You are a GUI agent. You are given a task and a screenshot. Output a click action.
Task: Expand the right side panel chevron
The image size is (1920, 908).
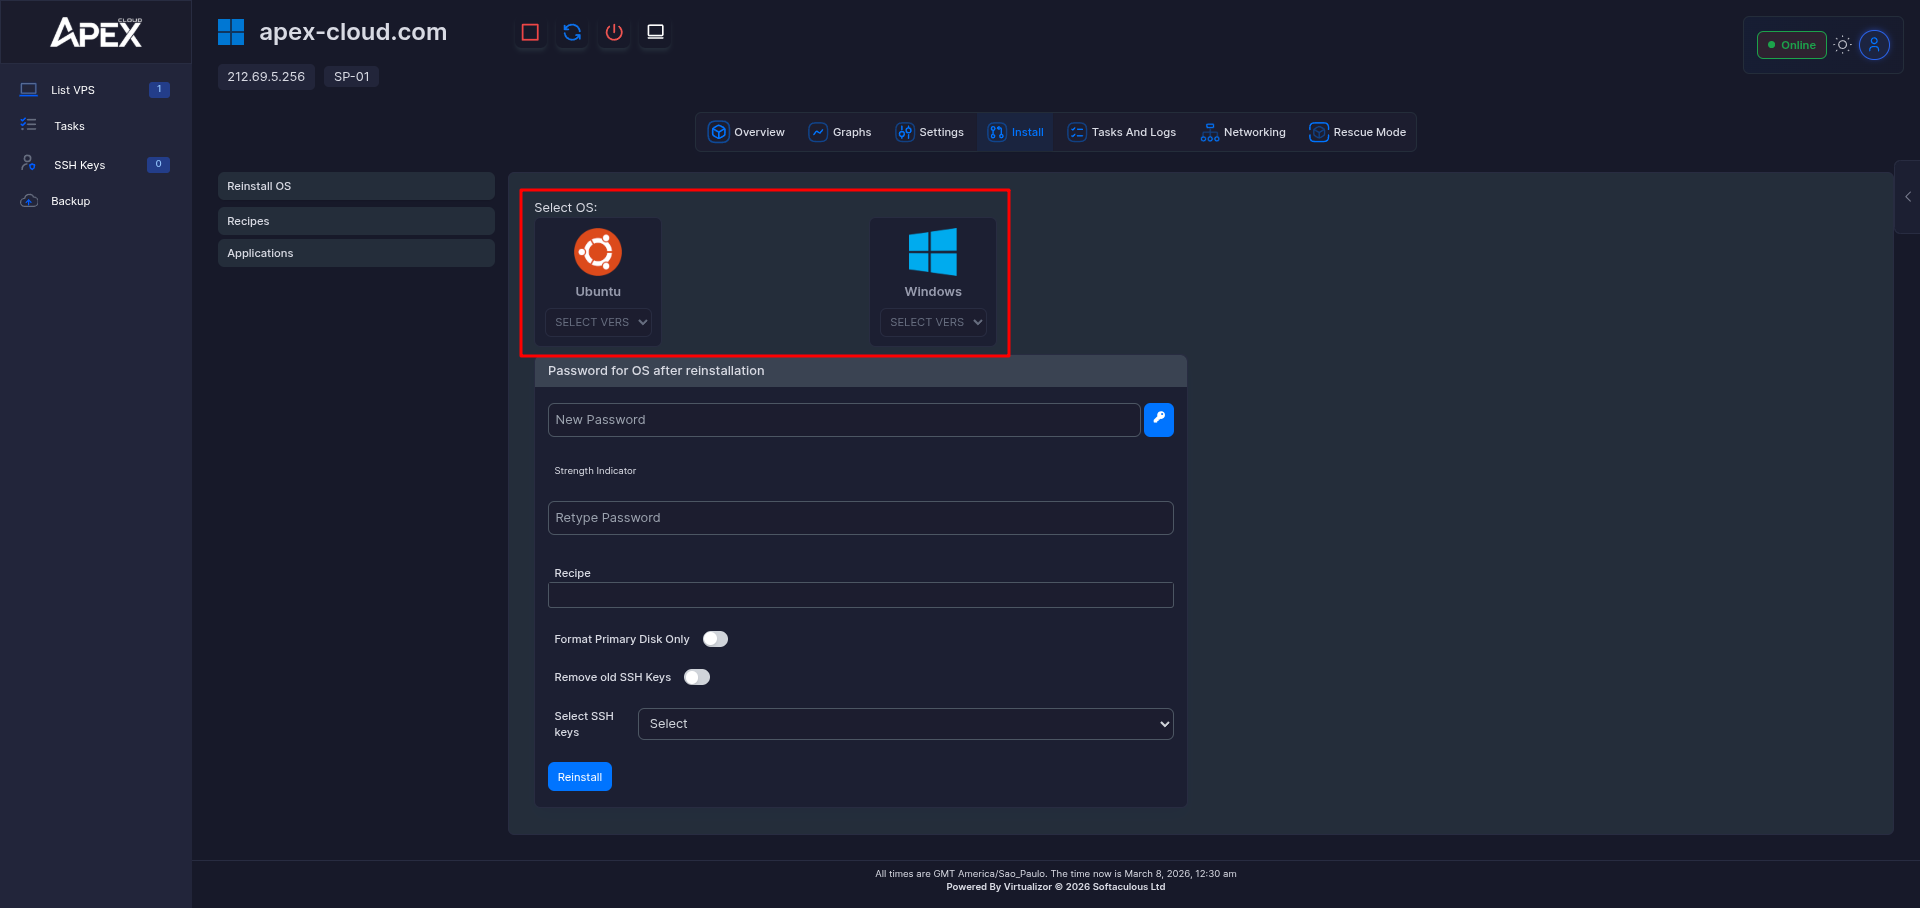point(1908,197)
